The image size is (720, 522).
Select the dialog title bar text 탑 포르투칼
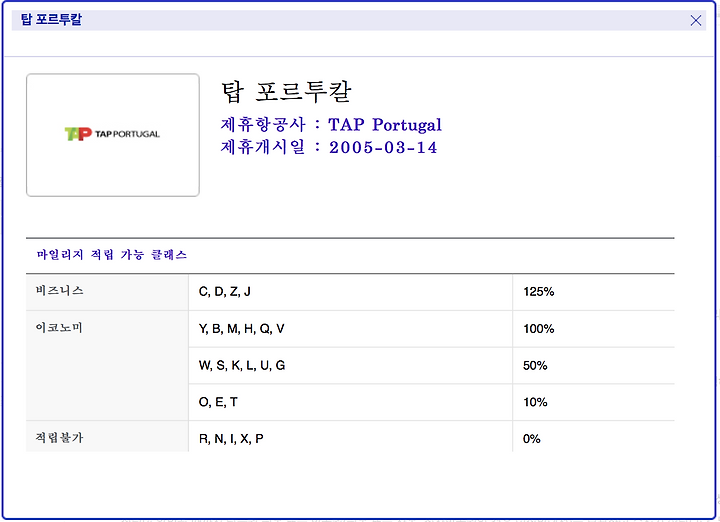[51, 20]
